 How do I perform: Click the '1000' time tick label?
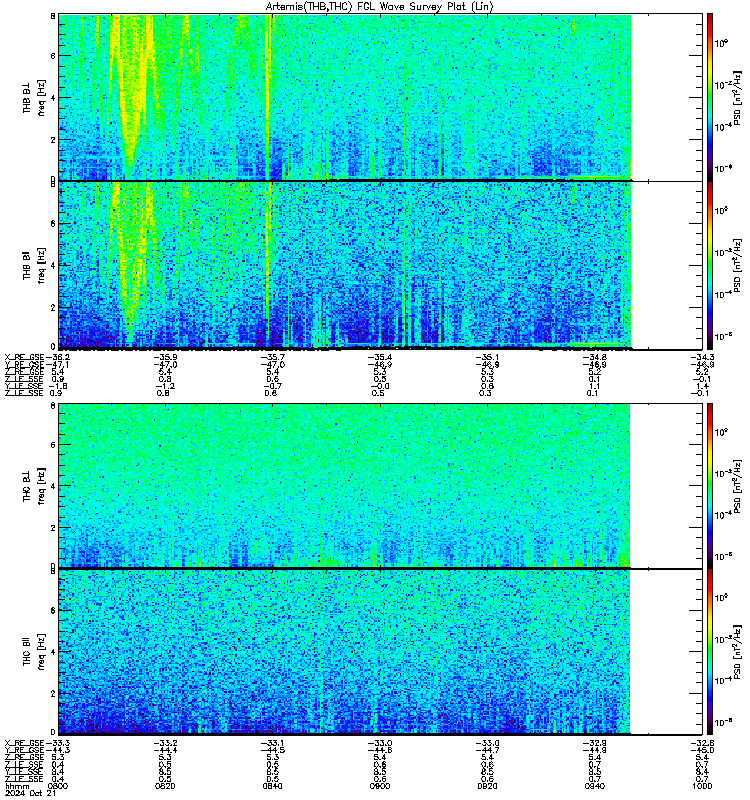point(702,786)
